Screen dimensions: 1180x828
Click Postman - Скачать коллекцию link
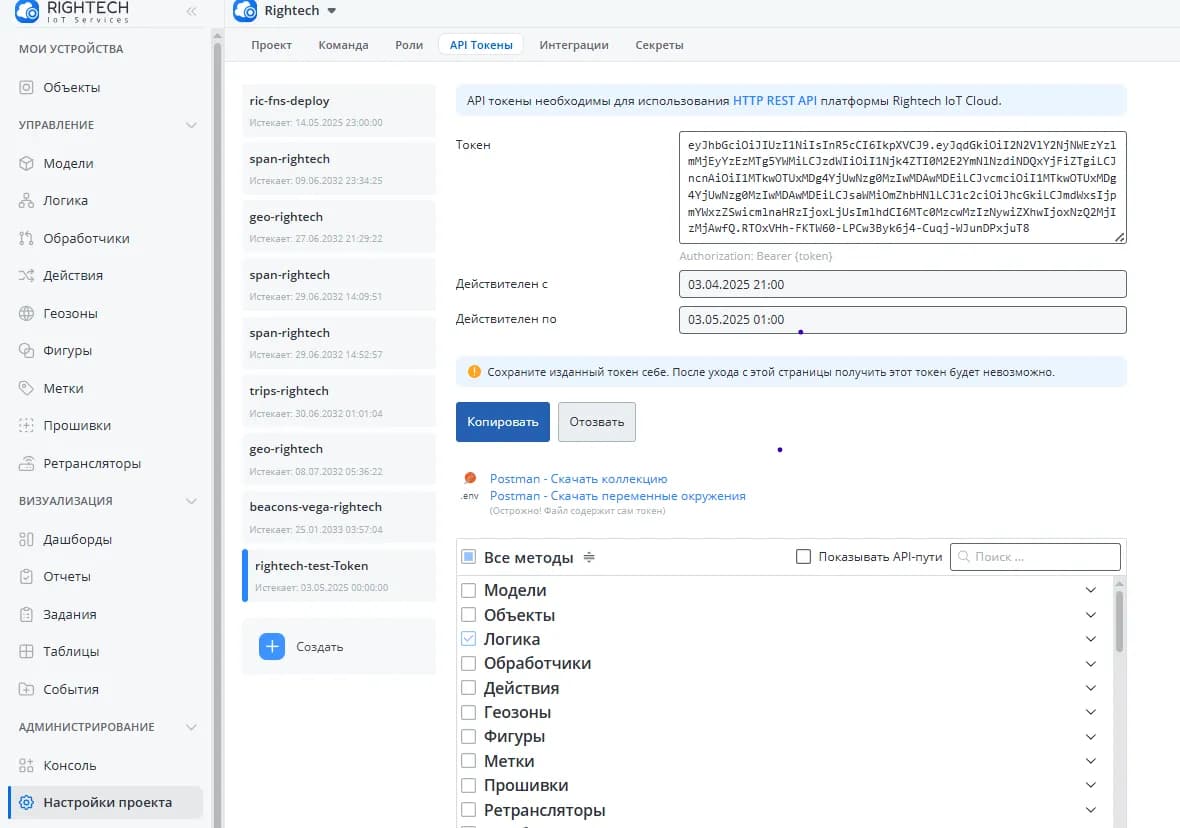pyautogui.click(x=578, y=479)
